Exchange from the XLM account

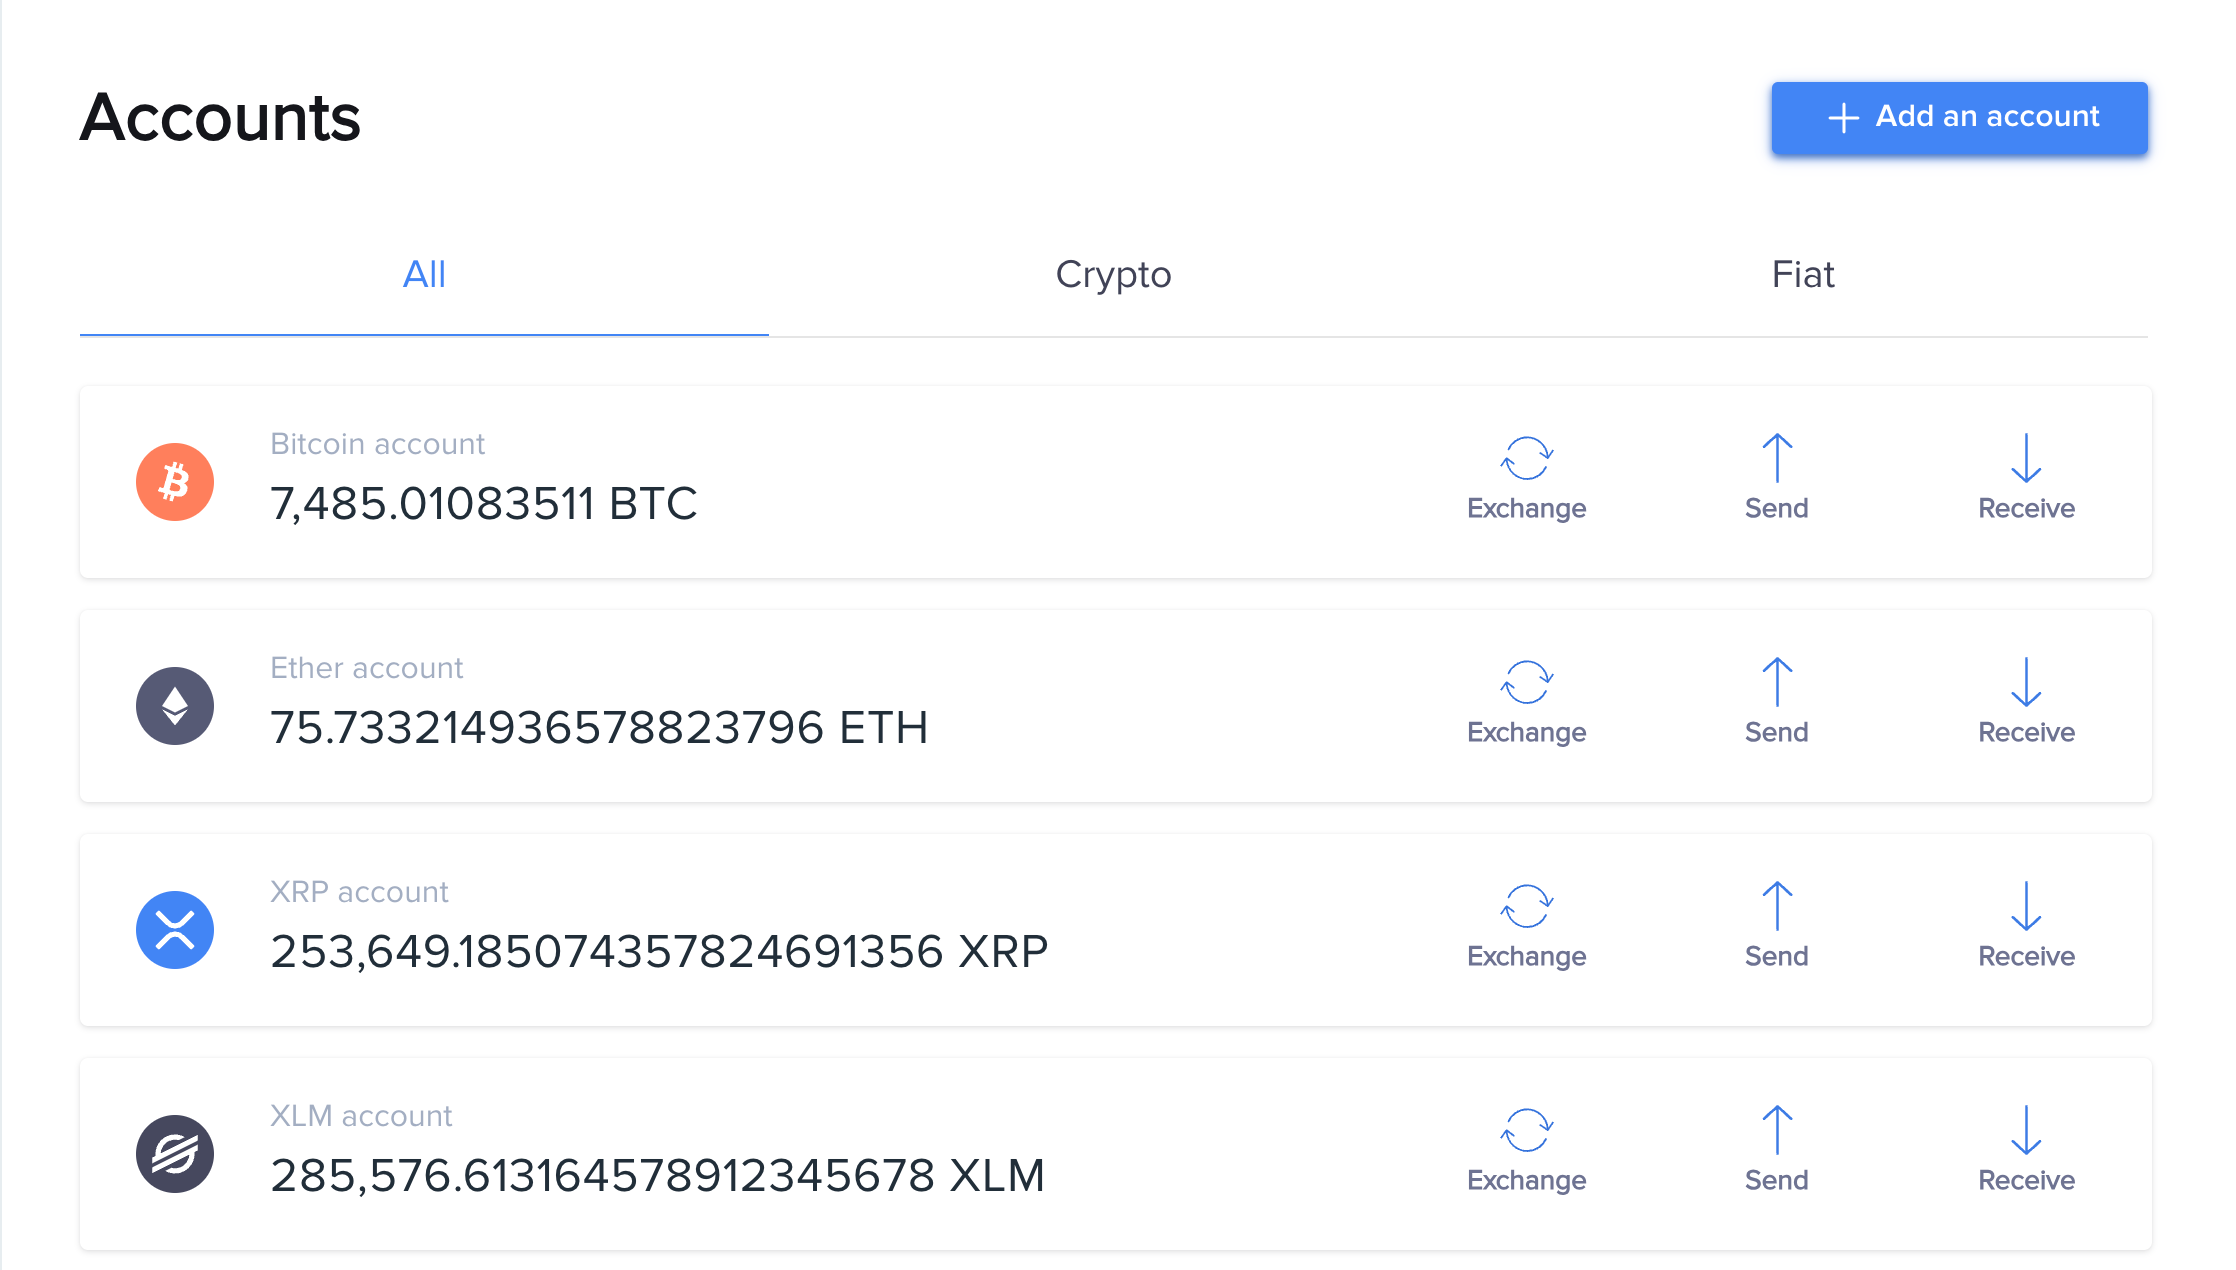[x=1526, y=1150]
